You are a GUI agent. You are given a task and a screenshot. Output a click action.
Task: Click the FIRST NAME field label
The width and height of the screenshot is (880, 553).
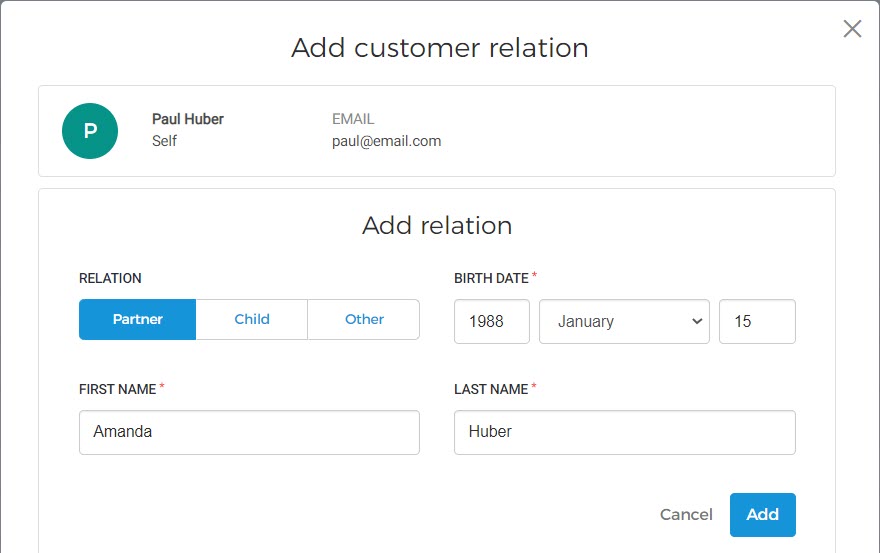click(x=117, y=389)
